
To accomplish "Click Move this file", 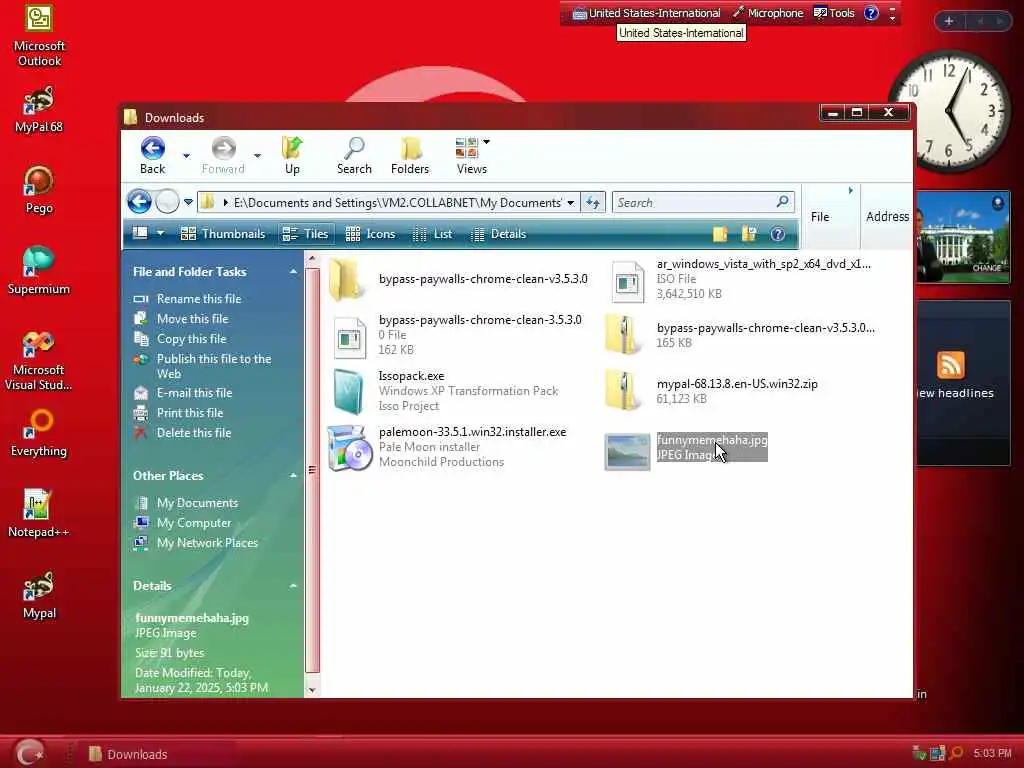I will pyautogui.click(x=192, y=319).
